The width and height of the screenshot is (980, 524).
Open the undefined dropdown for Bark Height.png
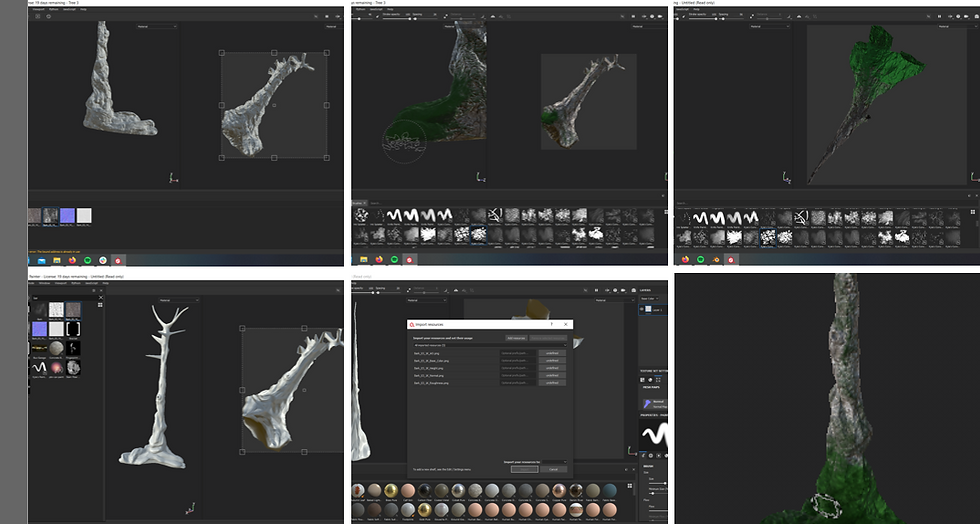pyautogui.click(x=552, y=368)
